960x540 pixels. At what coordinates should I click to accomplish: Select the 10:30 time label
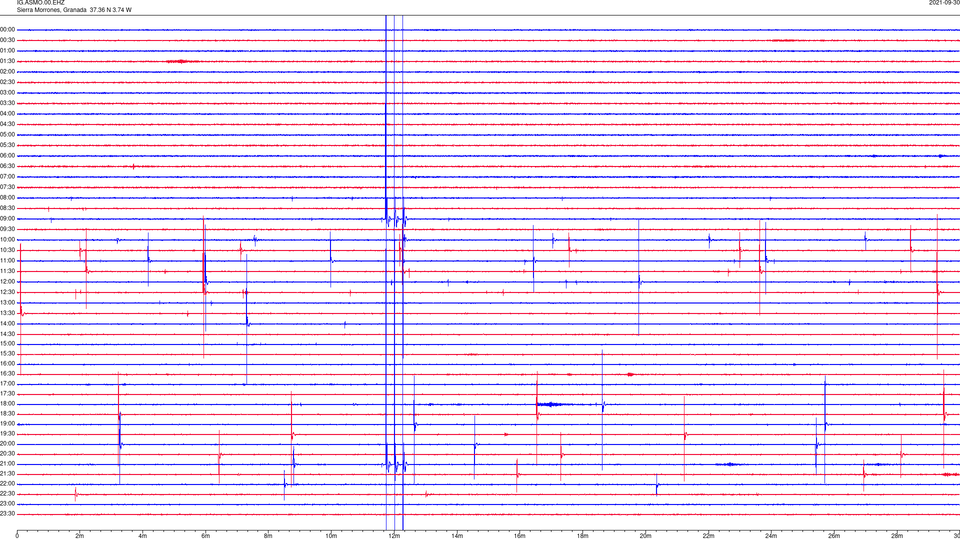point(7,250)
